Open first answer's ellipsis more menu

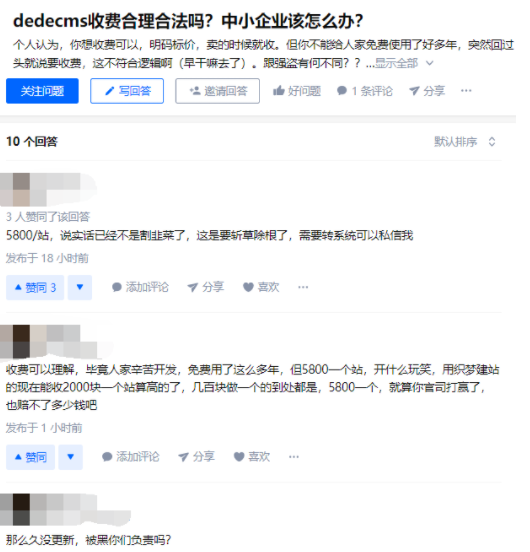303,287
